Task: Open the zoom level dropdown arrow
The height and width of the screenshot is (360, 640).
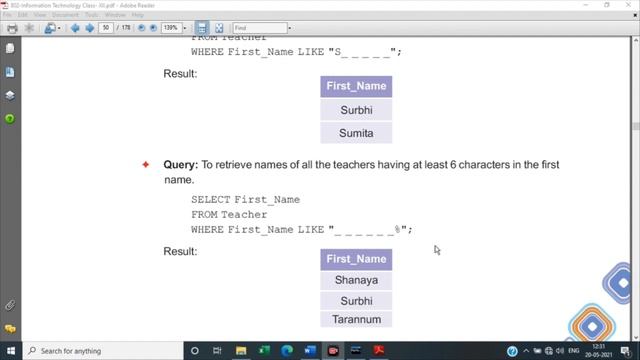Action: (x=184, y=28)
